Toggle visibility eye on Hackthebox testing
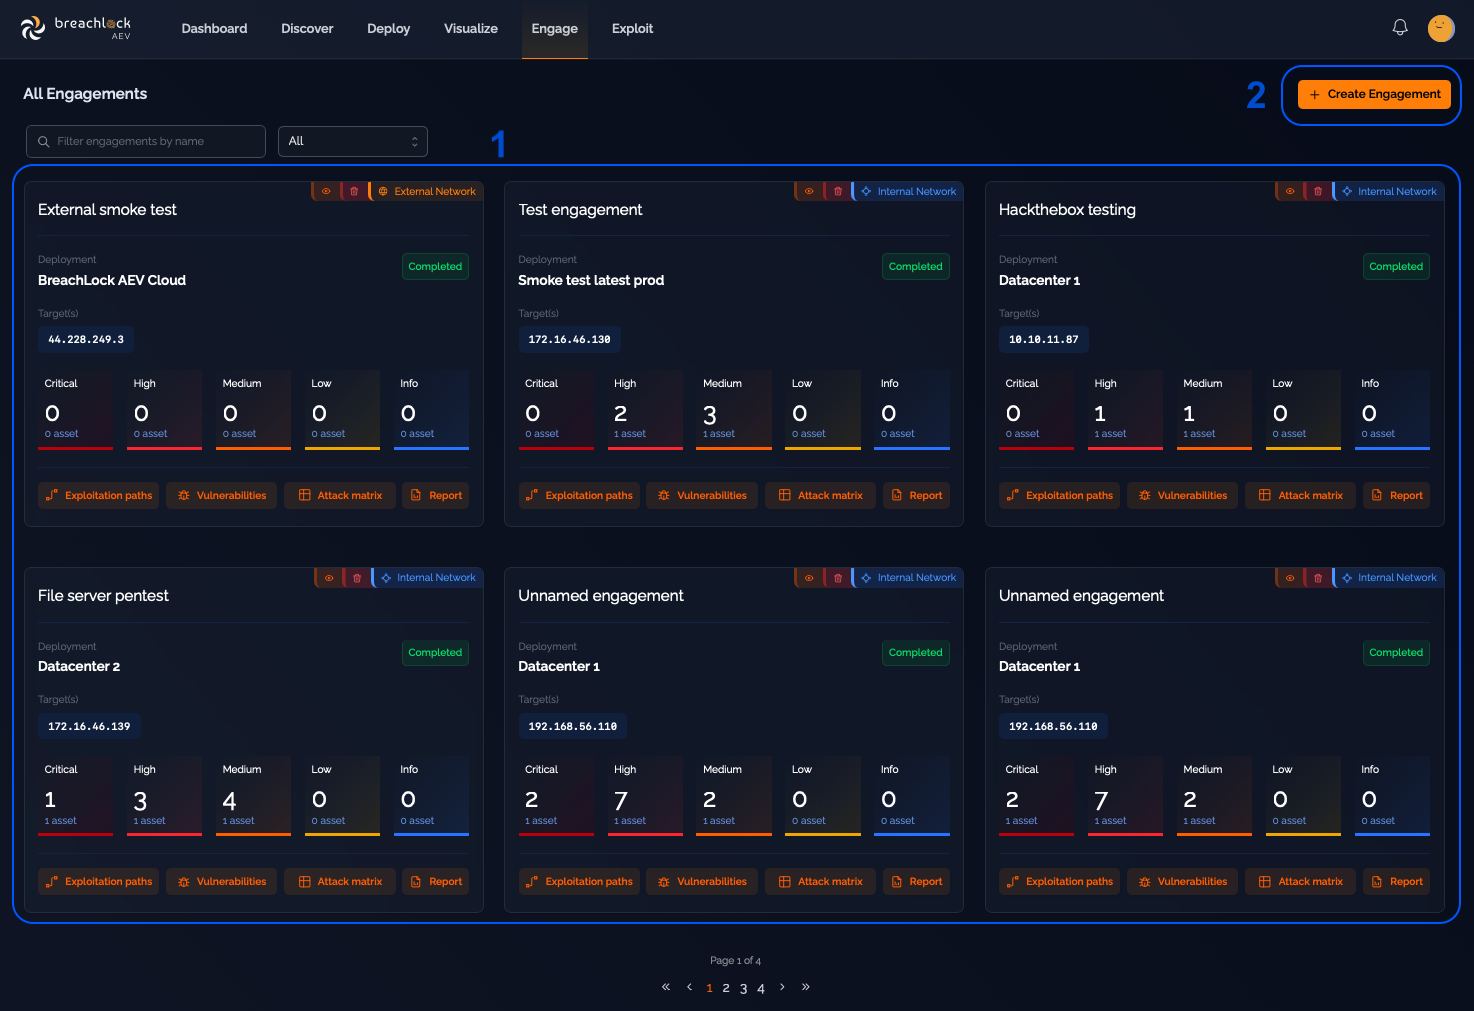This screenshot has height=1011, width=1474. [x=1290, y=191]
